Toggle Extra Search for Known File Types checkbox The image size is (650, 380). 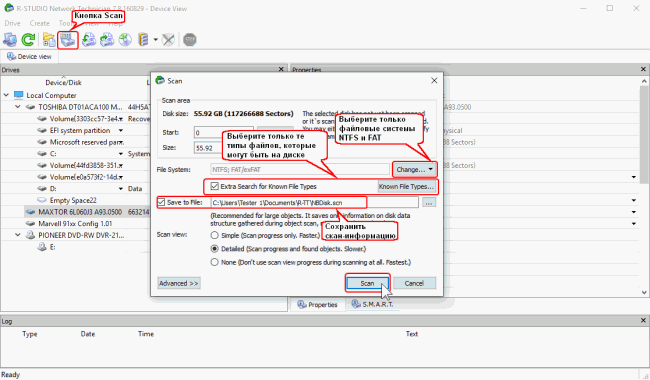(214, 186)
